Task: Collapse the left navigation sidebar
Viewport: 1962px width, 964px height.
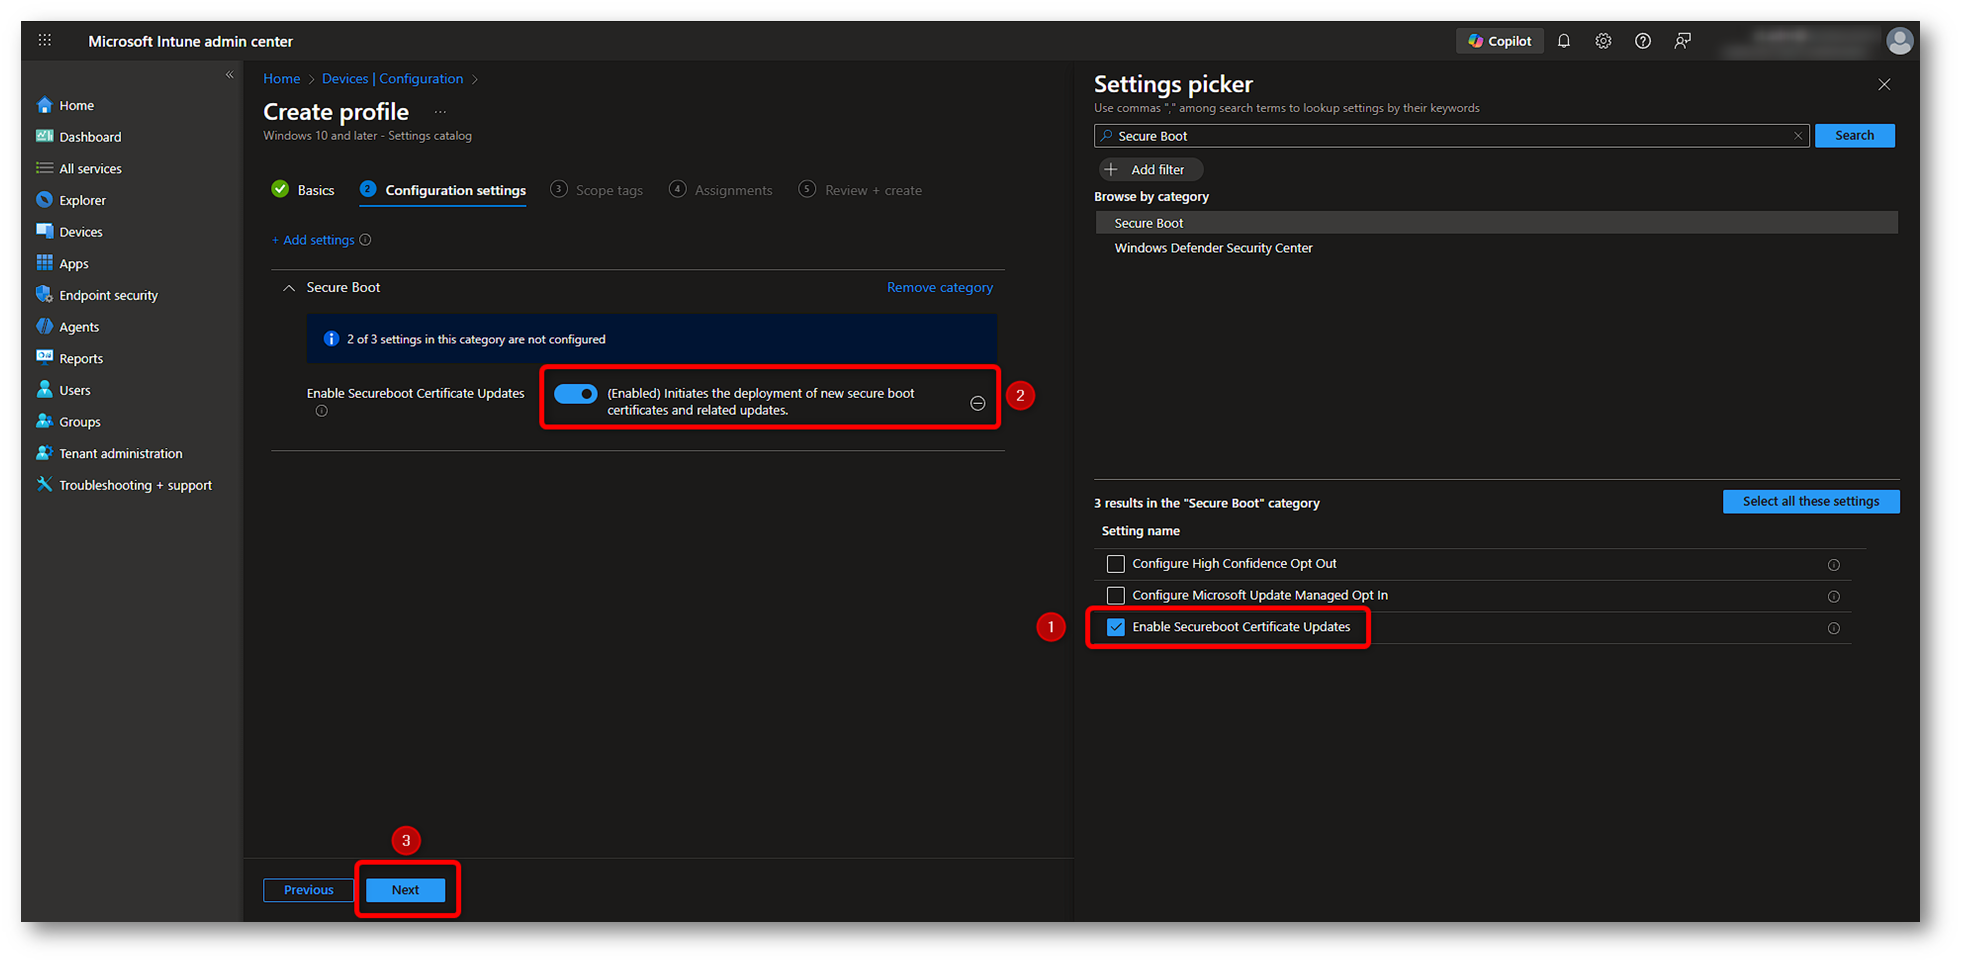Action: click(229, 75)
